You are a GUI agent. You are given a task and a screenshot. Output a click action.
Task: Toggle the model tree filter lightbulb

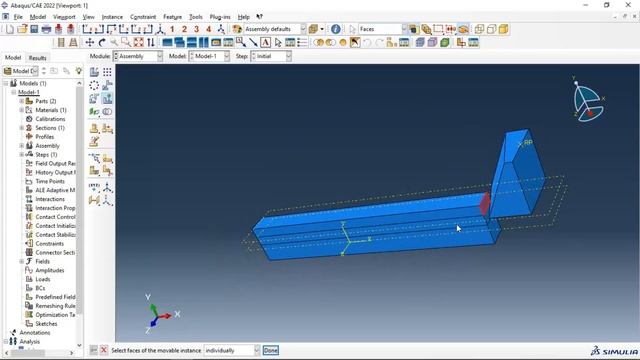[78, 71]
